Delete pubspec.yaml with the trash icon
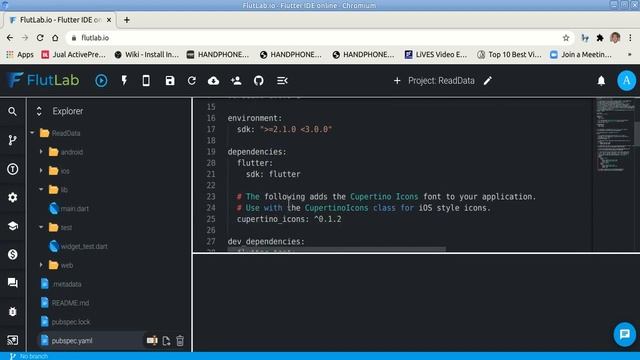The image size is (640, 360). point(180,340)
